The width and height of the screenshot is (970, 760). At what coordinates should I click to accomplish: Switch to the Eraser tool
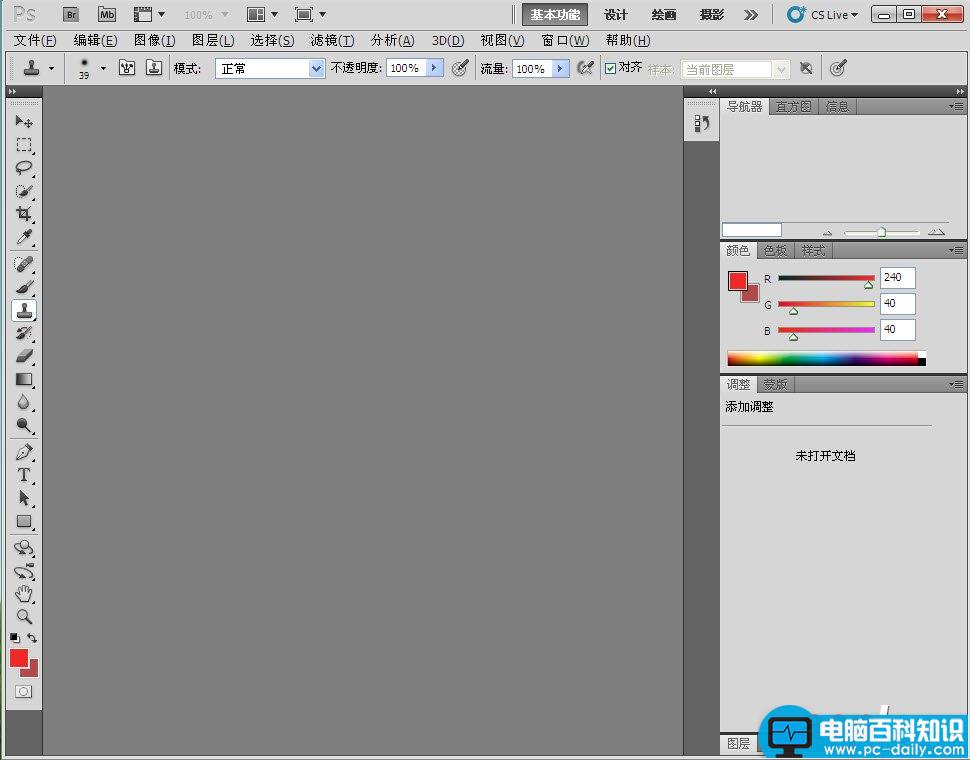coord(24,357)
